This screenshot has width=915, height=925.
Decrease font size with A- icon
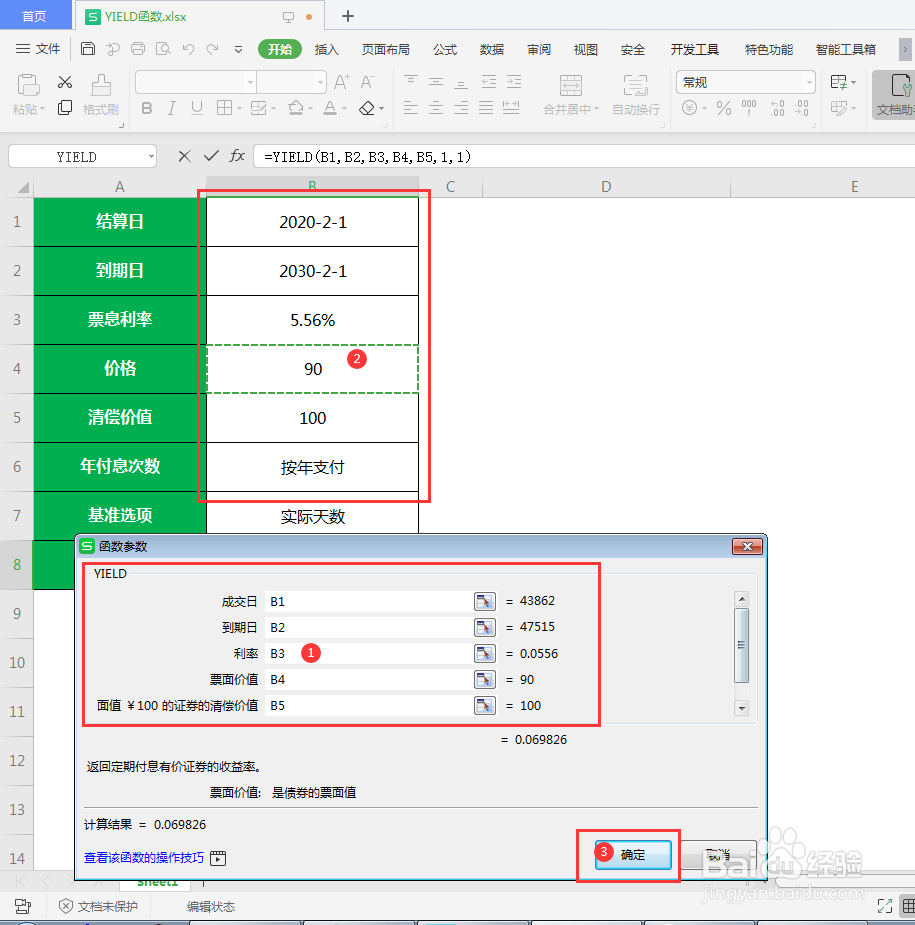368,82
